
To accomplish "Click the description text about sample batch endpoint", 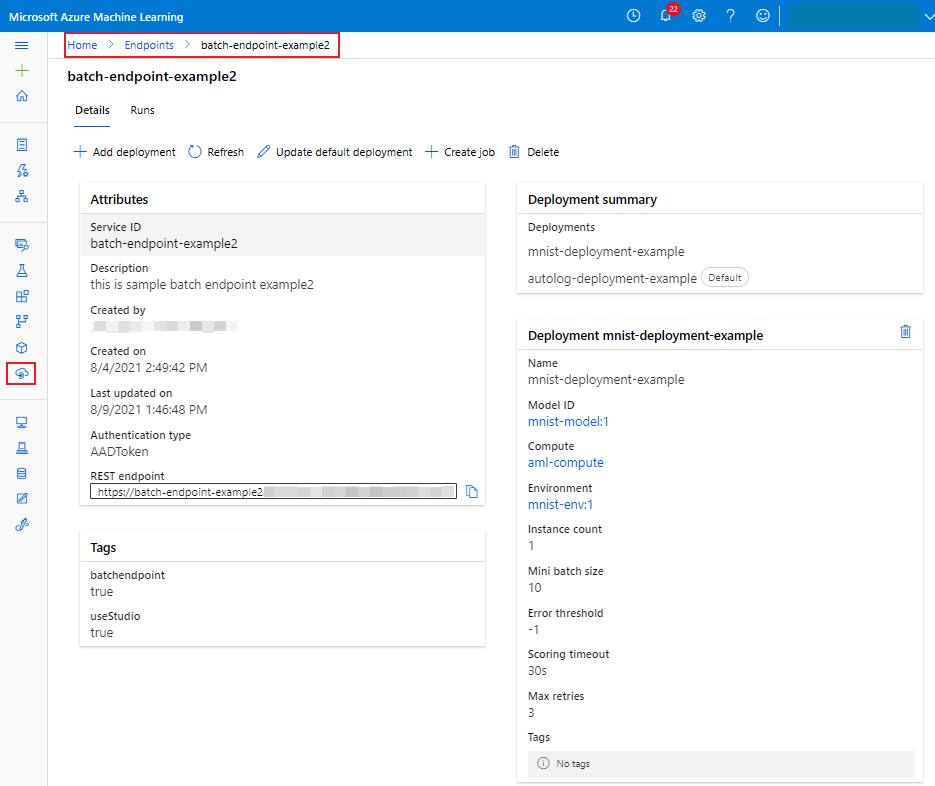I will pos(202,284).
